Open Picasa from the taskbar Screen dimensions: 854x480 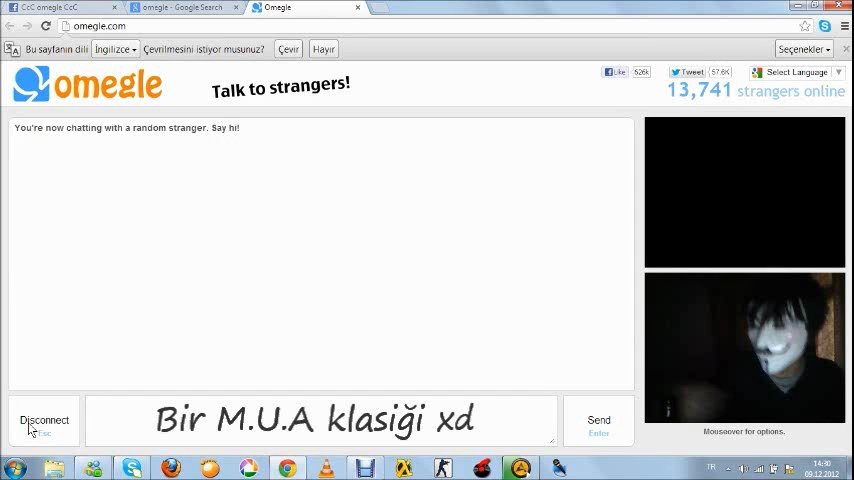249,468
